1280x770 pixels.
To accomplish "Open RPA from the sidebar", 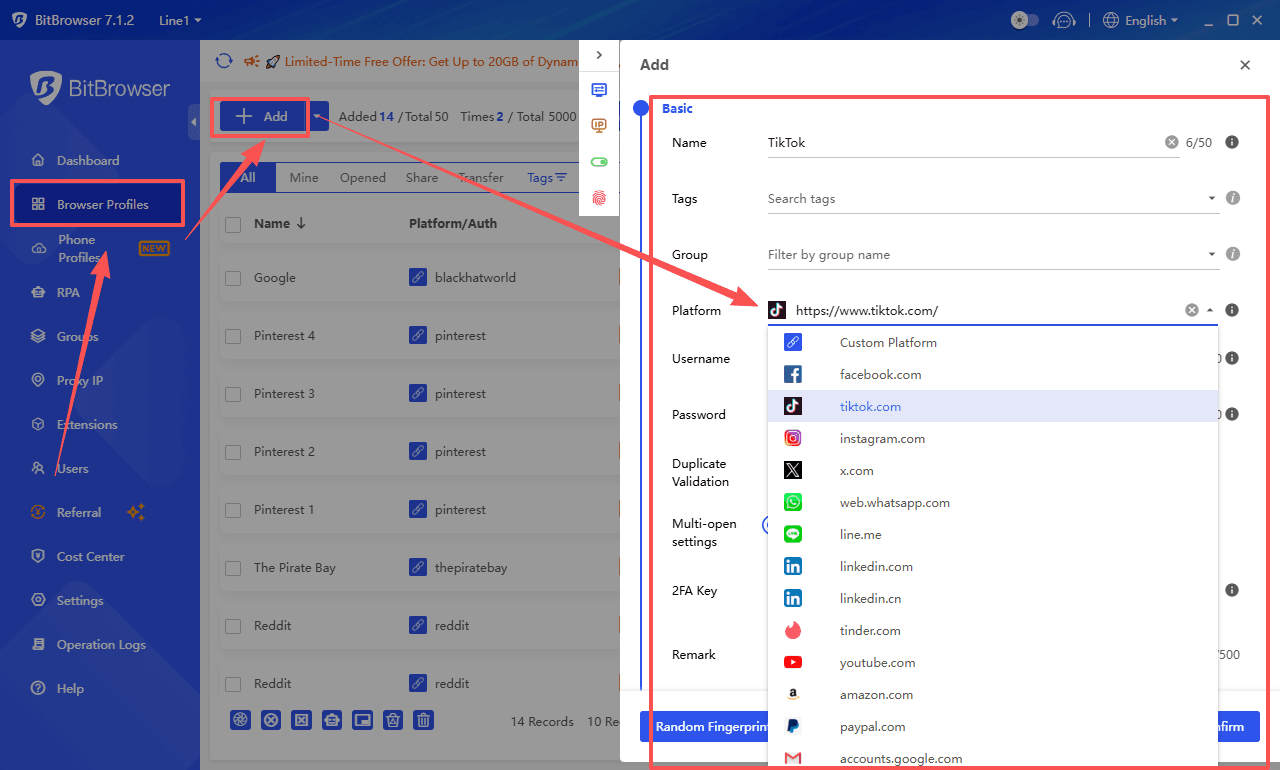I will pyautogui.click(x=75, y=292).
